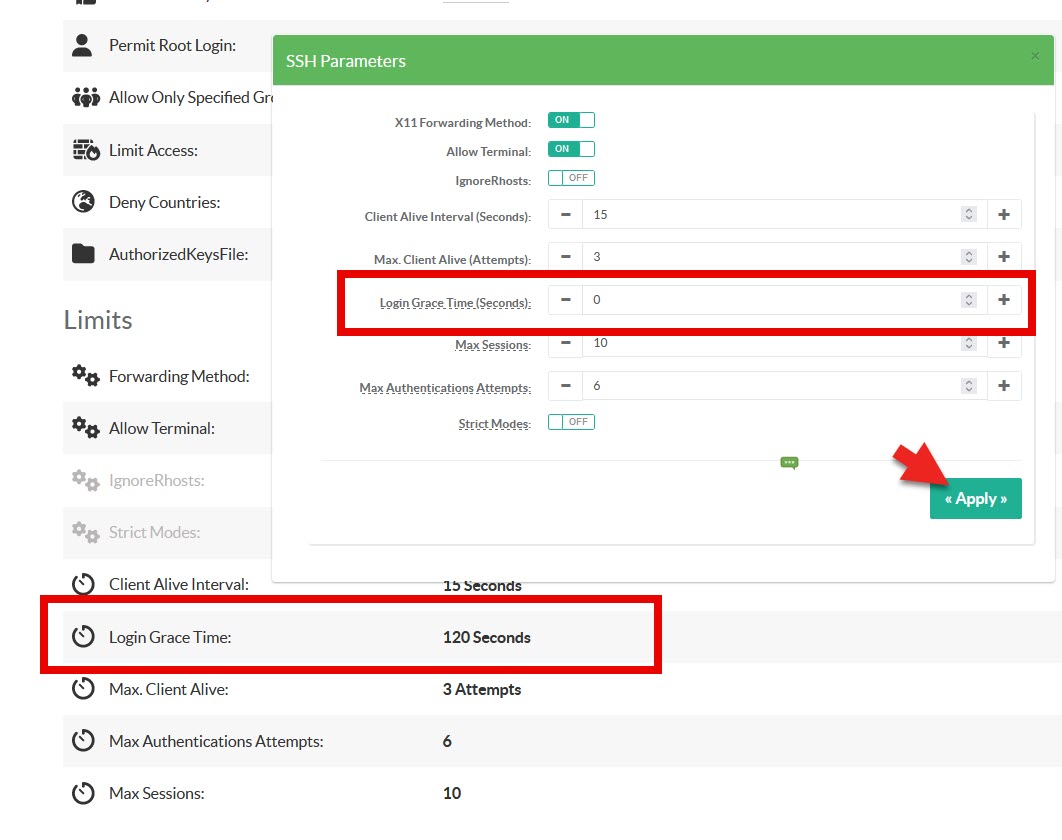Click the Deny Countries globe icon
The width and height of the screenshot is (1062, 840).
[84, 202]
